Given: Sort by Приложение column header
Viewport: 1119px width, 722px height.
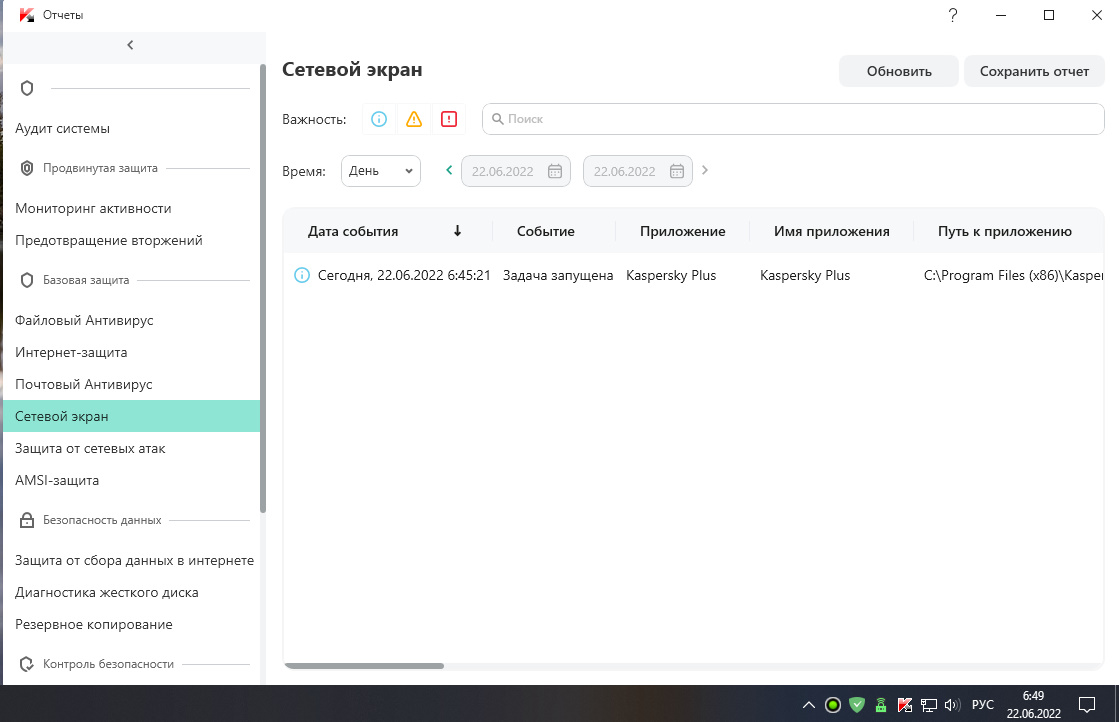Looking at the screenshot, I should [683, 231].
